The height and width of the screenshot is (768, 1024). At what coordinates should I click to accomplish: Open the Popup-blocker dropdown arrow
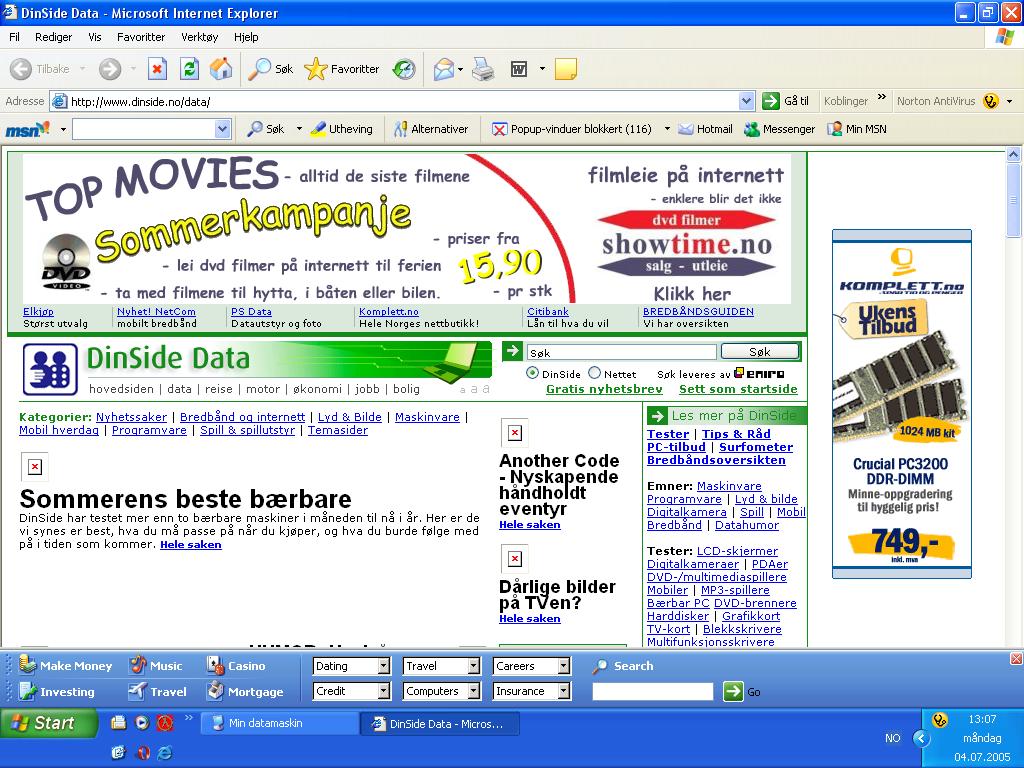pos(667,129)
